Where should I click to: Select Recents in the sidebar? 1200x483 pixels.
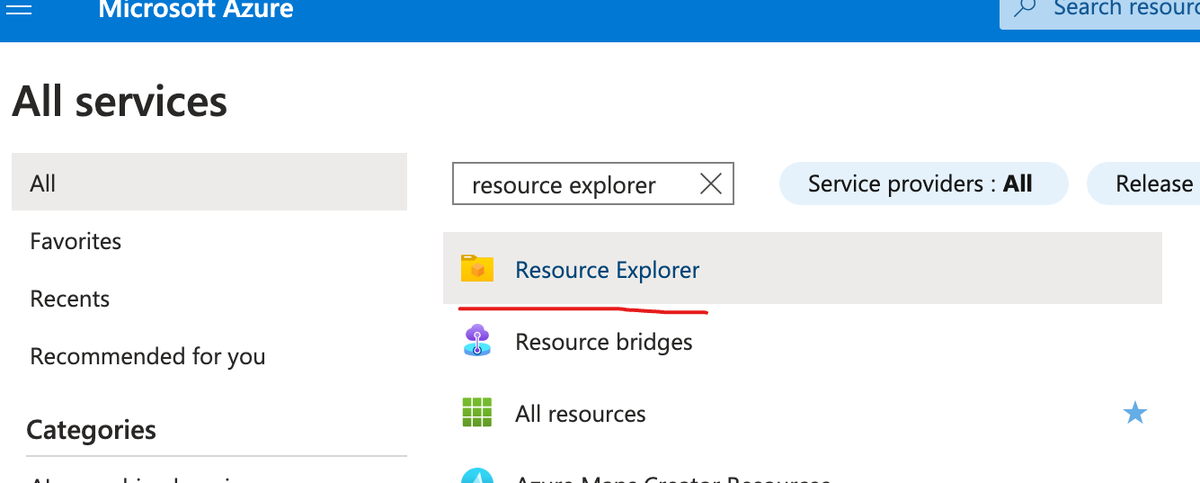point(70,299)
